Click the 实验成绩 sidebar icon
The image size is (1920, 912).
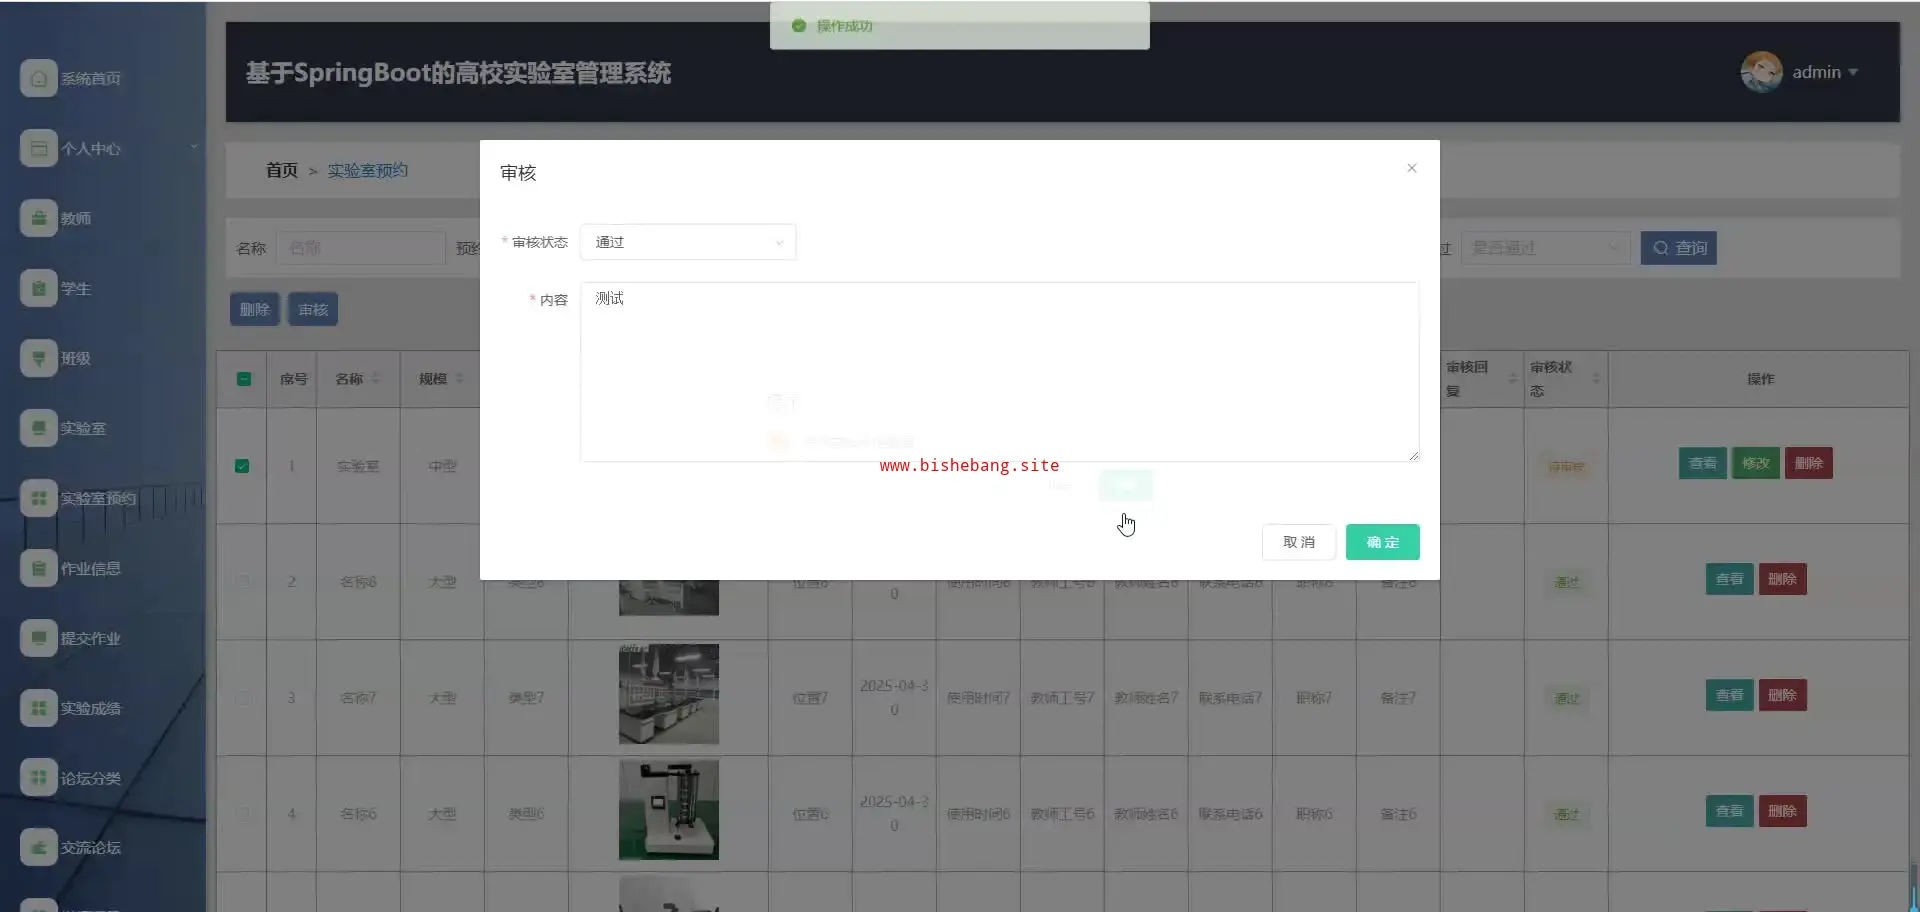point(38,708)
